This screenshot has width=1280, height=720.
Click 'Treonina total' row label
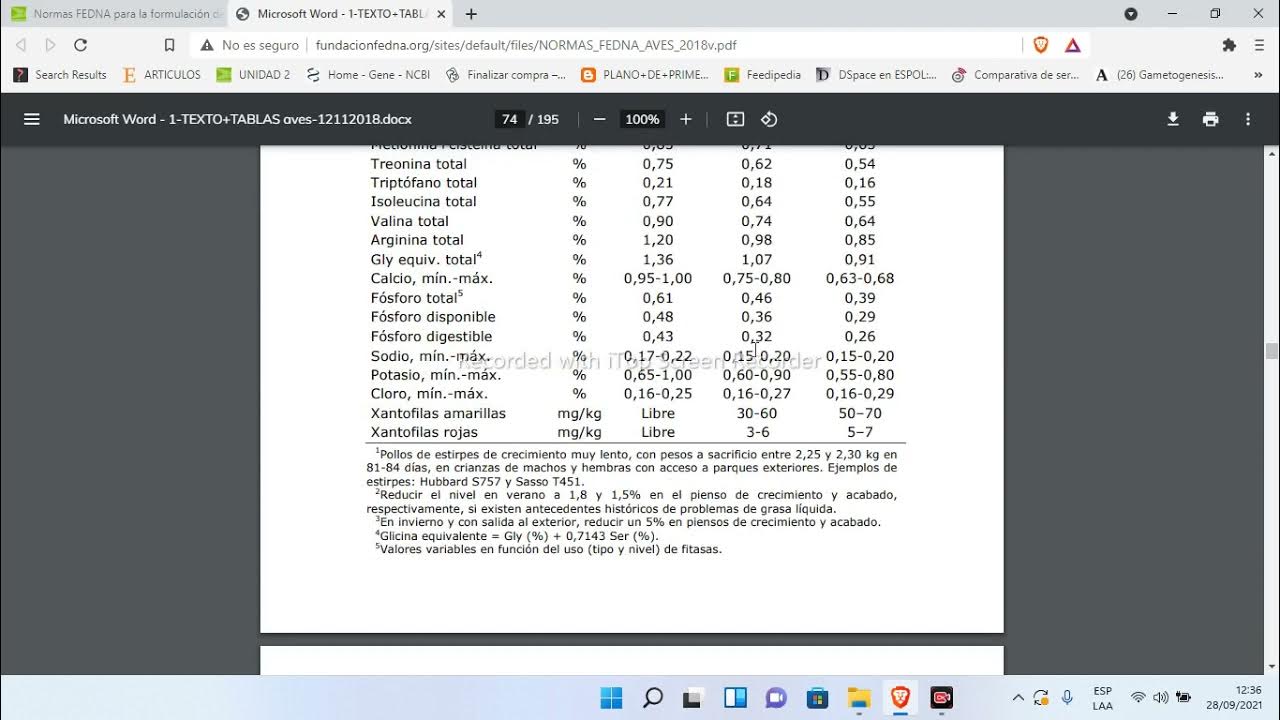click(418, 164)
